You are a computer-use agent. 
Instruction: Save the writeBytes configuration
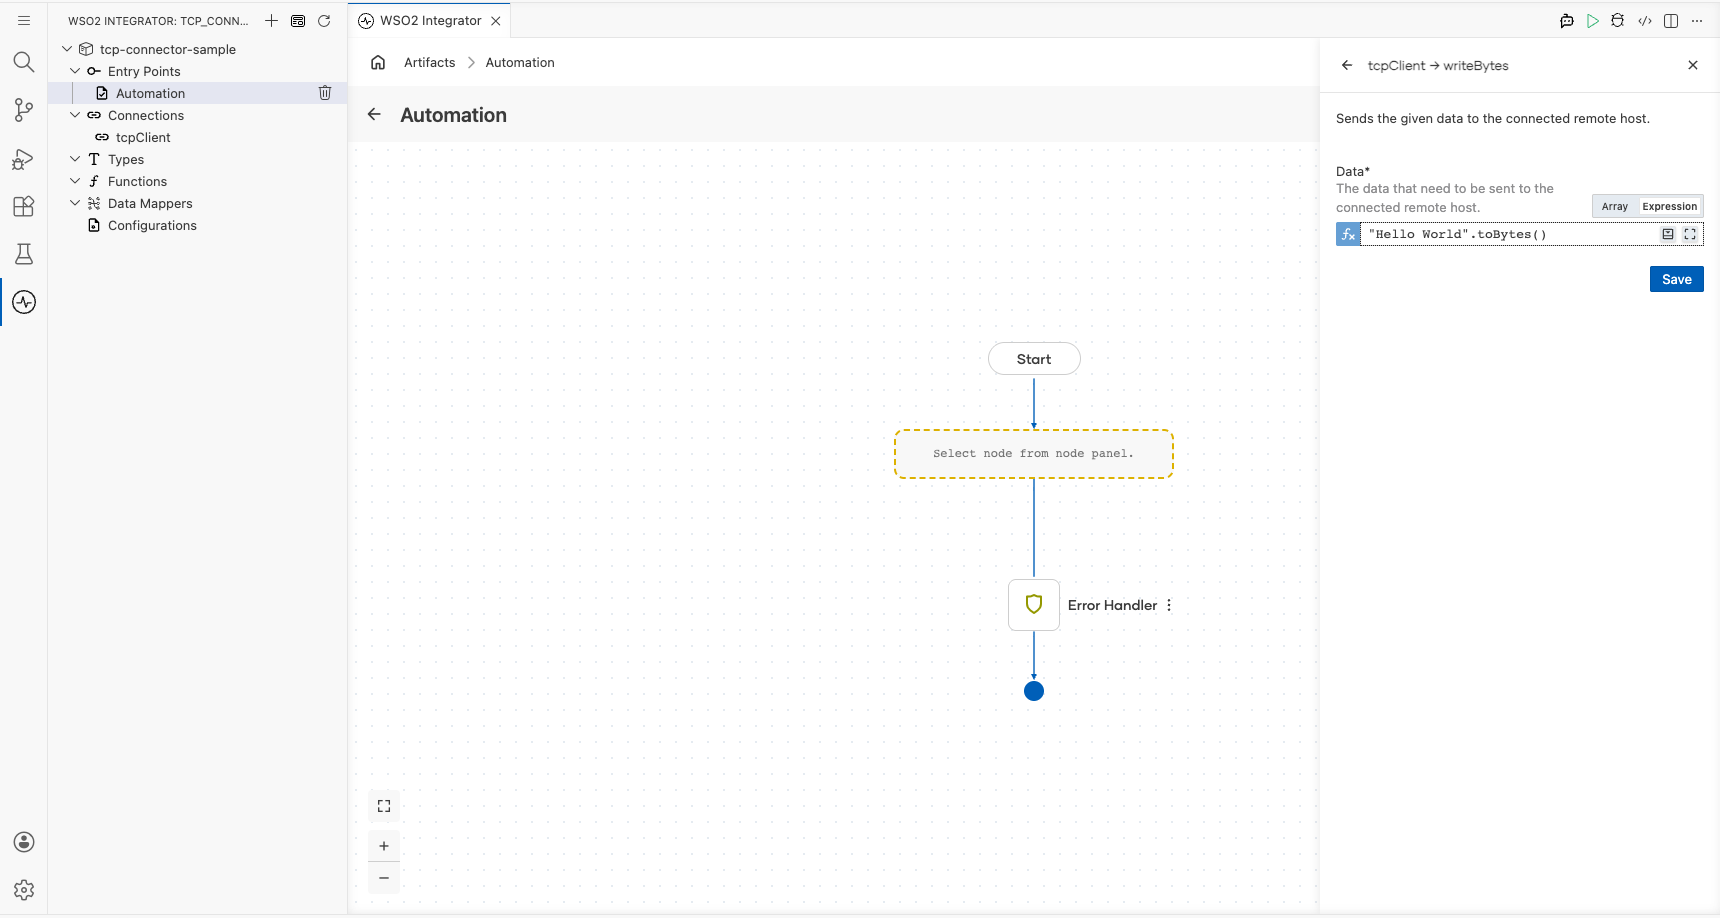1677,279
